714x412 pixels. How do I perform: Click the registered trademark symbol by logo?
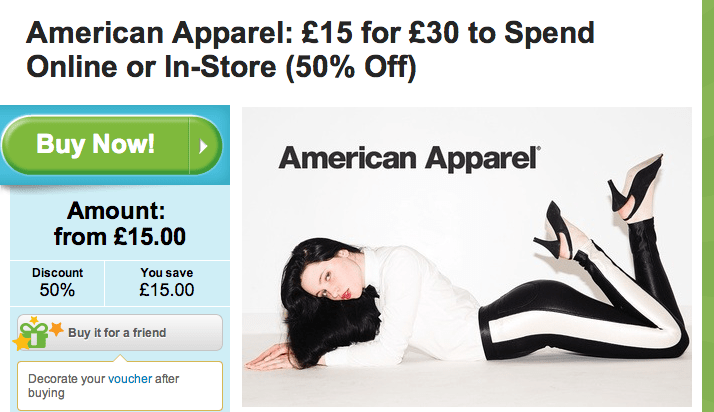pyautogui.click(x=539, y=148)
